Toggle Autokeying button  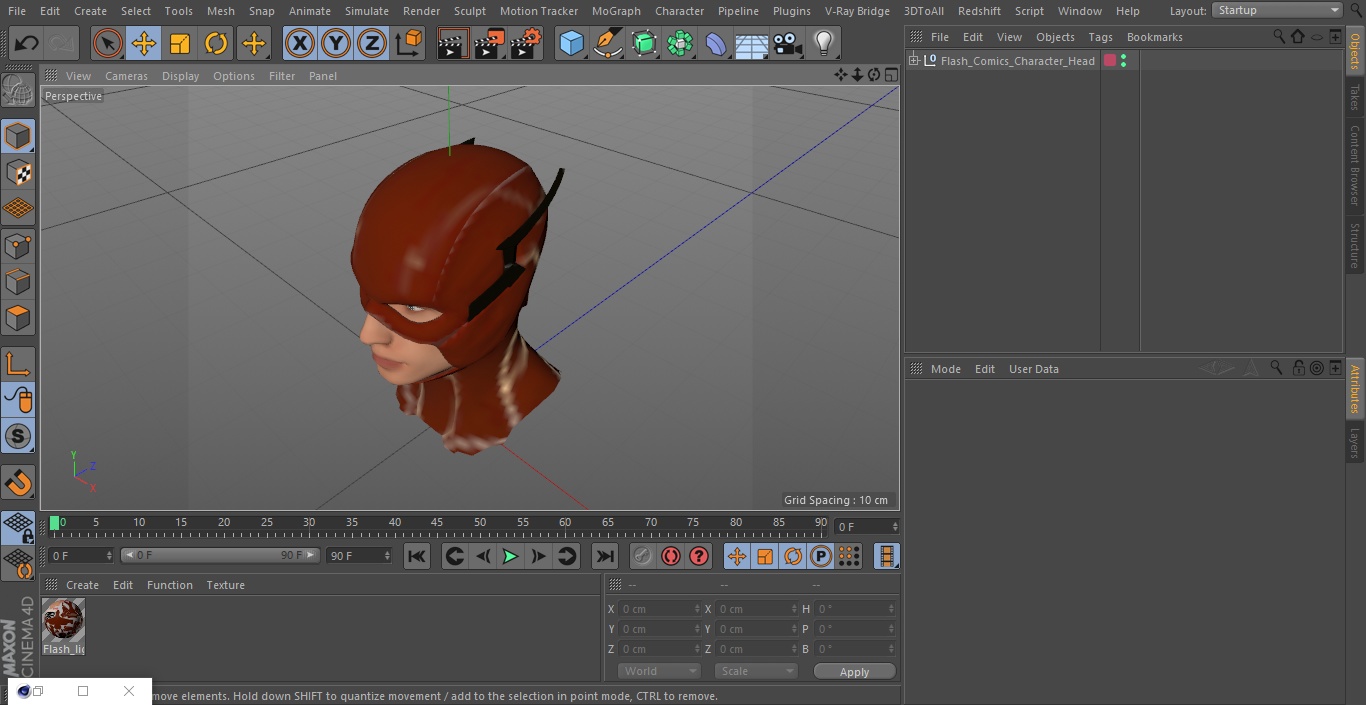(x=671, y=556)
